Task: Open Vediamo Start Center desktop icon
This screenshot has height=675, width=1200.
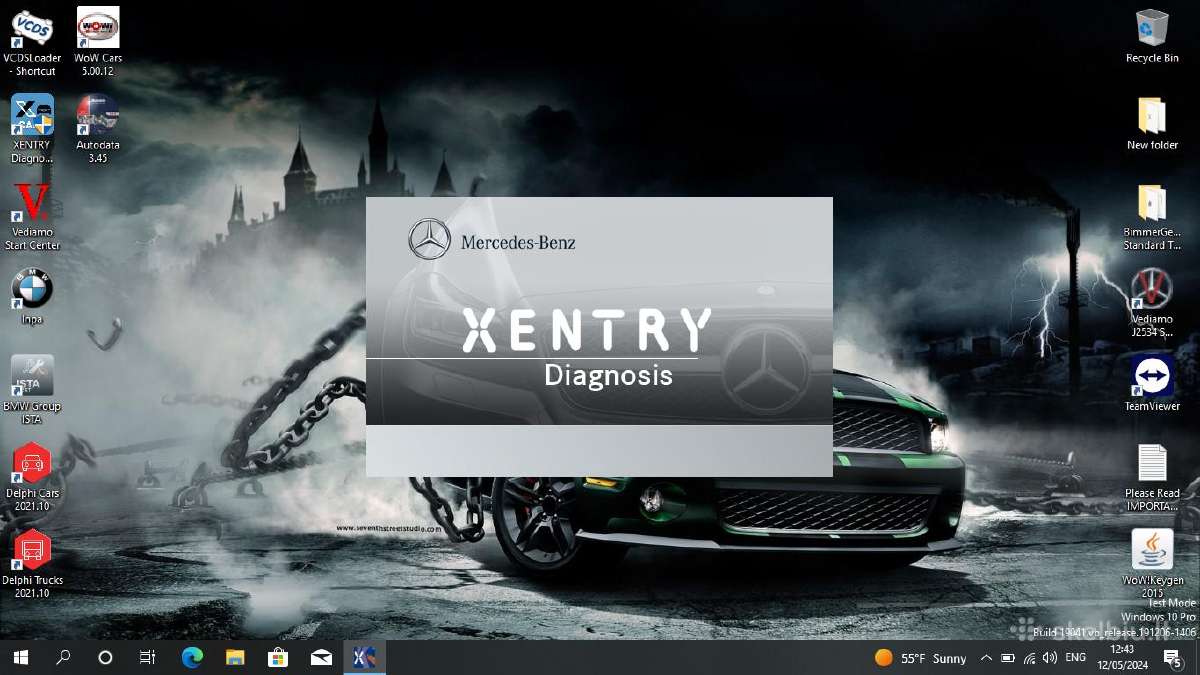Action: pyautogui.click(x=32, y=216)
